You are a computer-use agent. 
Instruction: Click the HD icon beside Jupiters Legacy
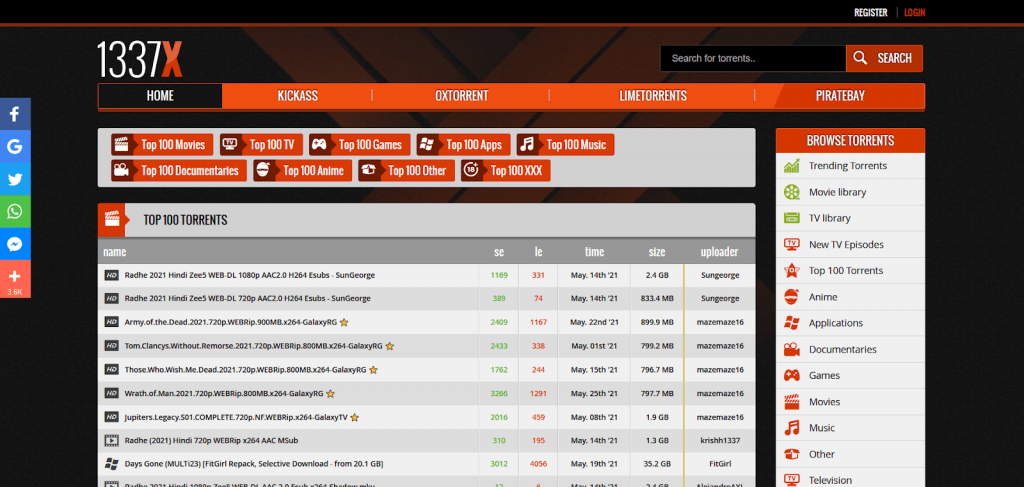(x=112, y=416)
